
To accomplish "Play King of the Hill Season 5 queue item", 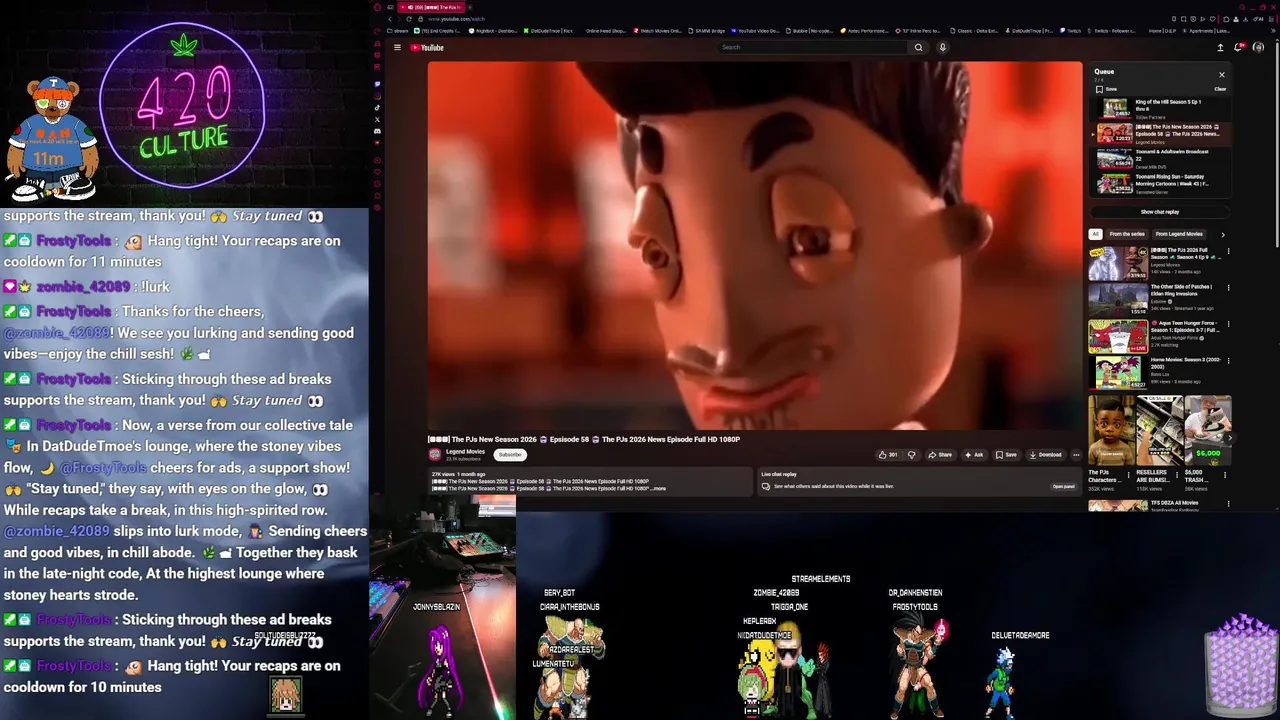I will pyautogui.click(x=1160, y=108).
